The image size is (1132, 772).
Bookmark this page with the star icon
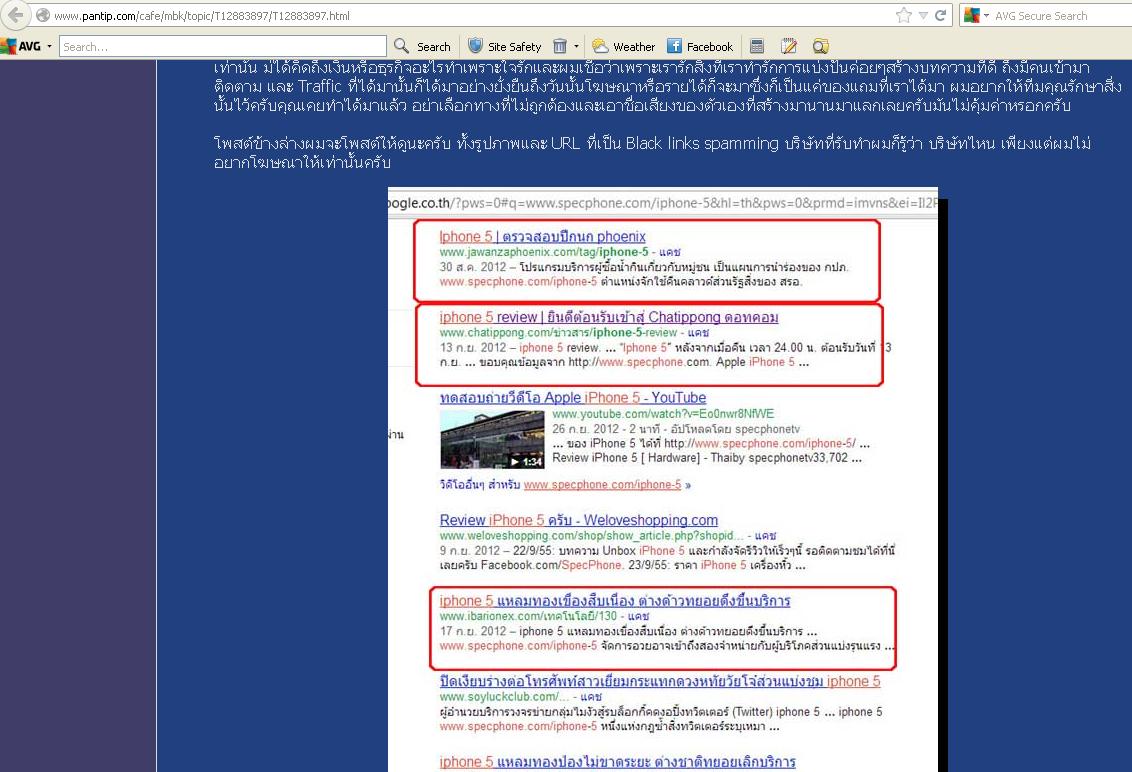903,15
